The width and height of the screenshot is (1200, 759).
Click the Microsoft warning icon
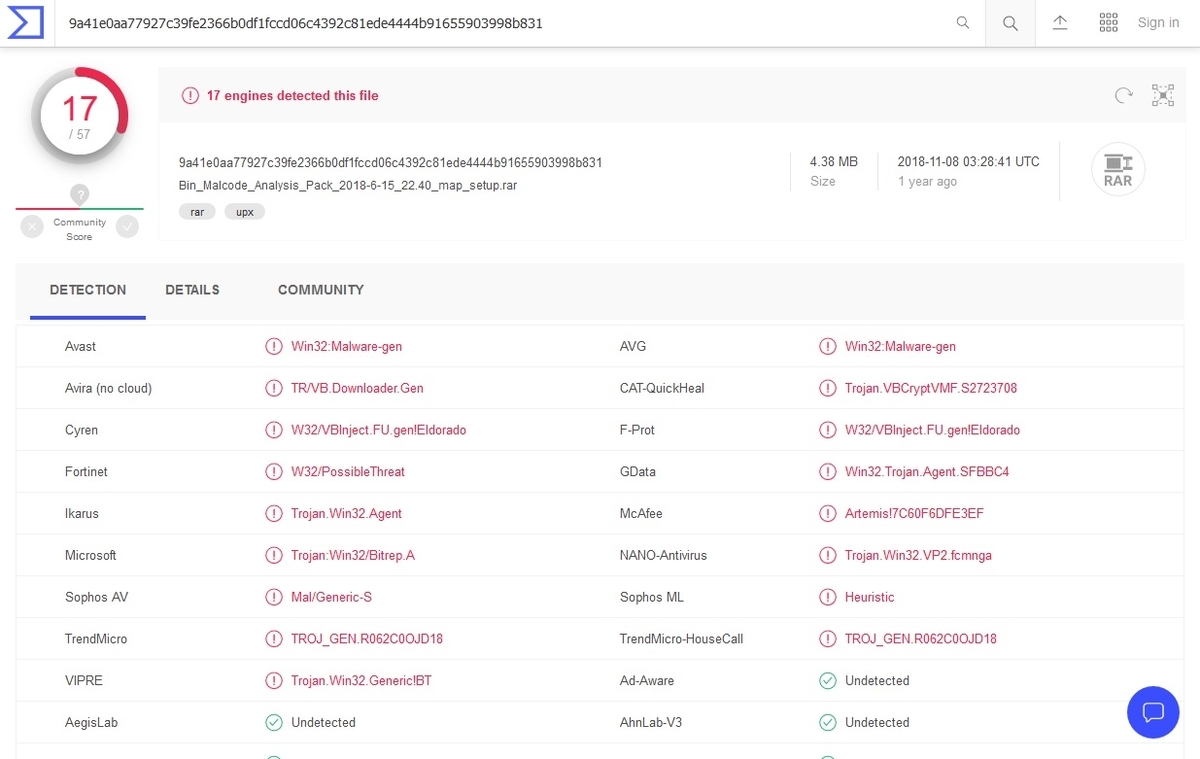click(274, 556)
